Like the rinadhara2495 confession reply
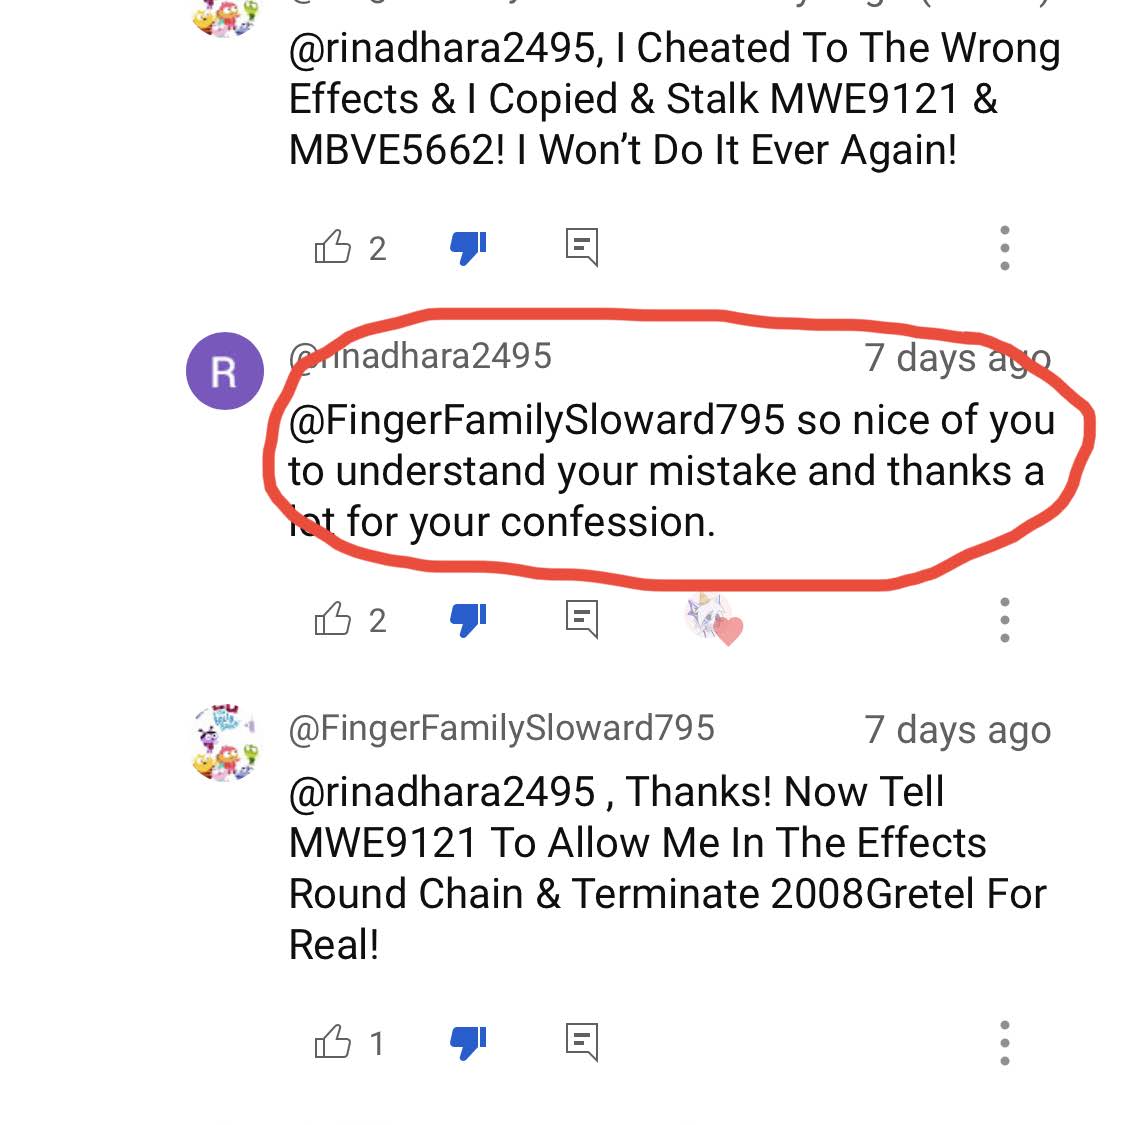Screen dimensions: 1125x1125 tap(333, 619)
